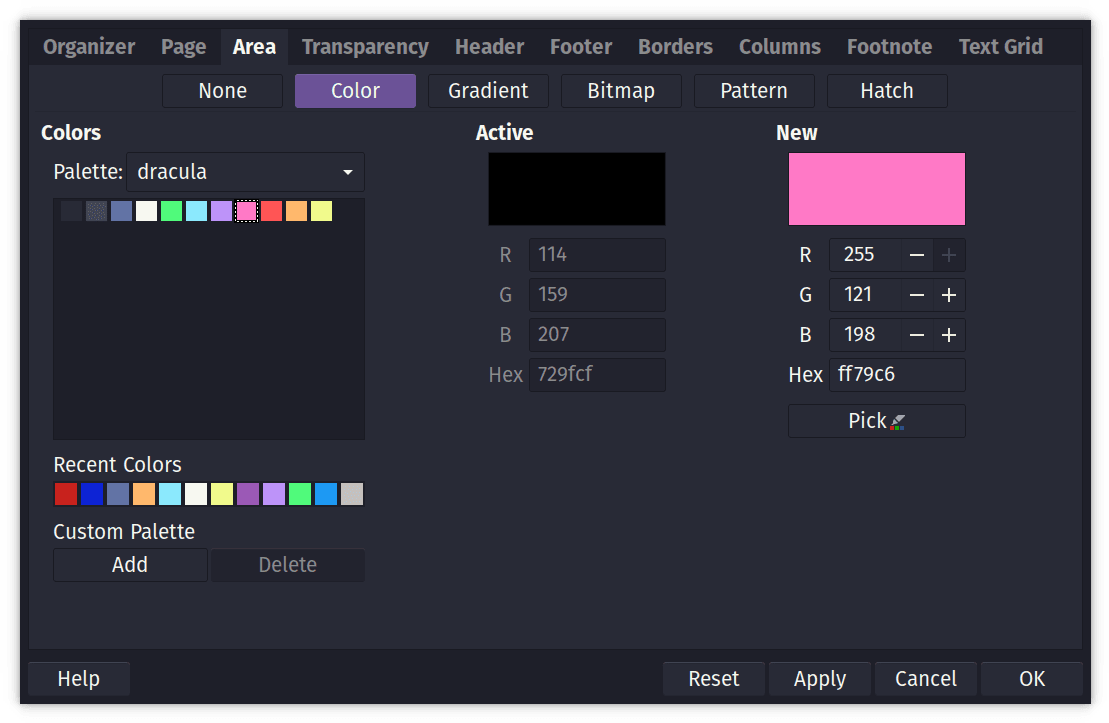
Task: Choose the None fill option
Action: 221,90
